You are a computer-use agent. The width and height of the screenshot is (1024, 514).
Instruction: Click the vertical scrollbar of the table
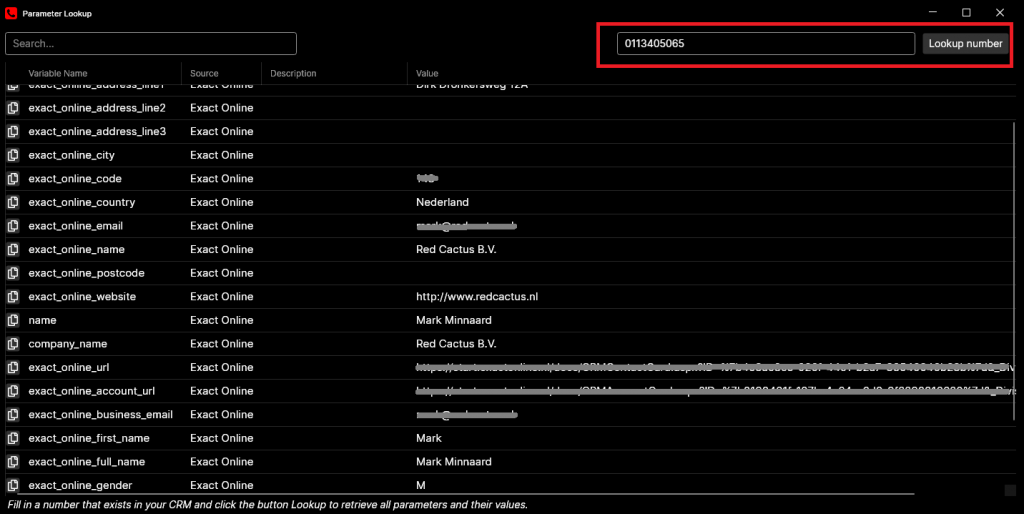coord(1014,271)
